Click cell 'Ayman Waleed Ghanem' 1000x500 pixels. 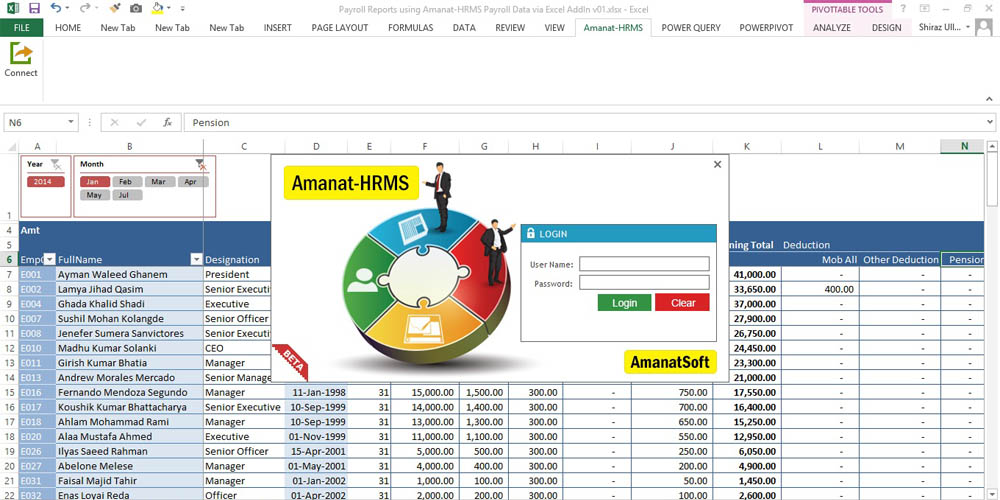click(129, 274)
